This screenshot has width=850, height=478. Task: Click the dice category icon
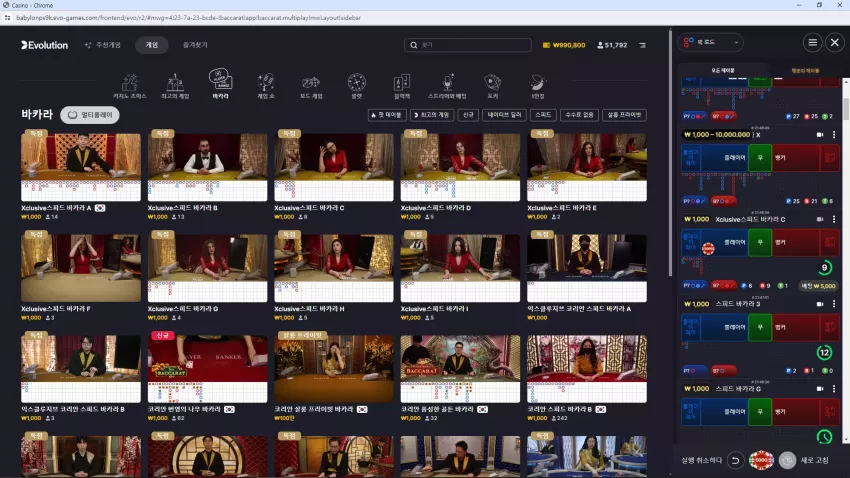[x=311, y=86]
